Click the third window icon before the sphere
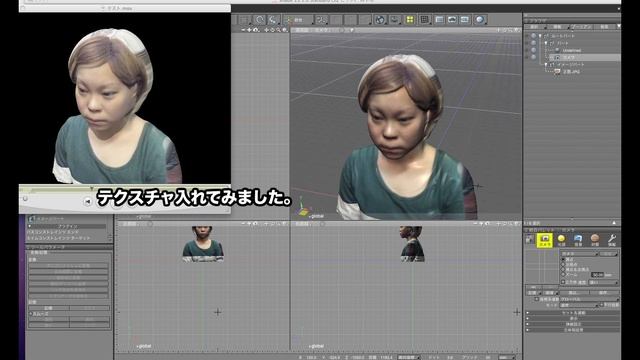The width and height of the screenshot is (640, 360). click(x=465, y=20)
